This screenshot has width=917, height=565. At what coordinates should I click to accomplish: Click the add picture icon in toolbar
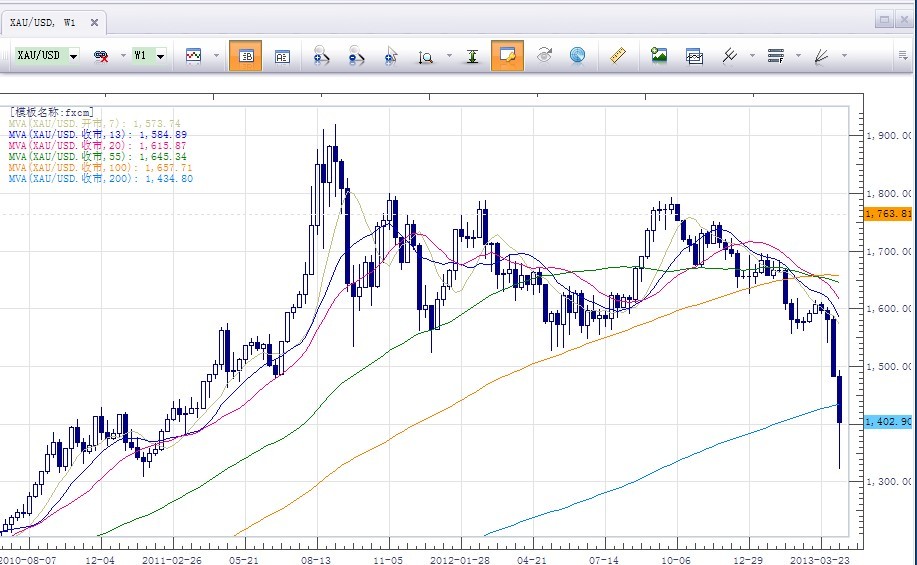coord(658,56)
